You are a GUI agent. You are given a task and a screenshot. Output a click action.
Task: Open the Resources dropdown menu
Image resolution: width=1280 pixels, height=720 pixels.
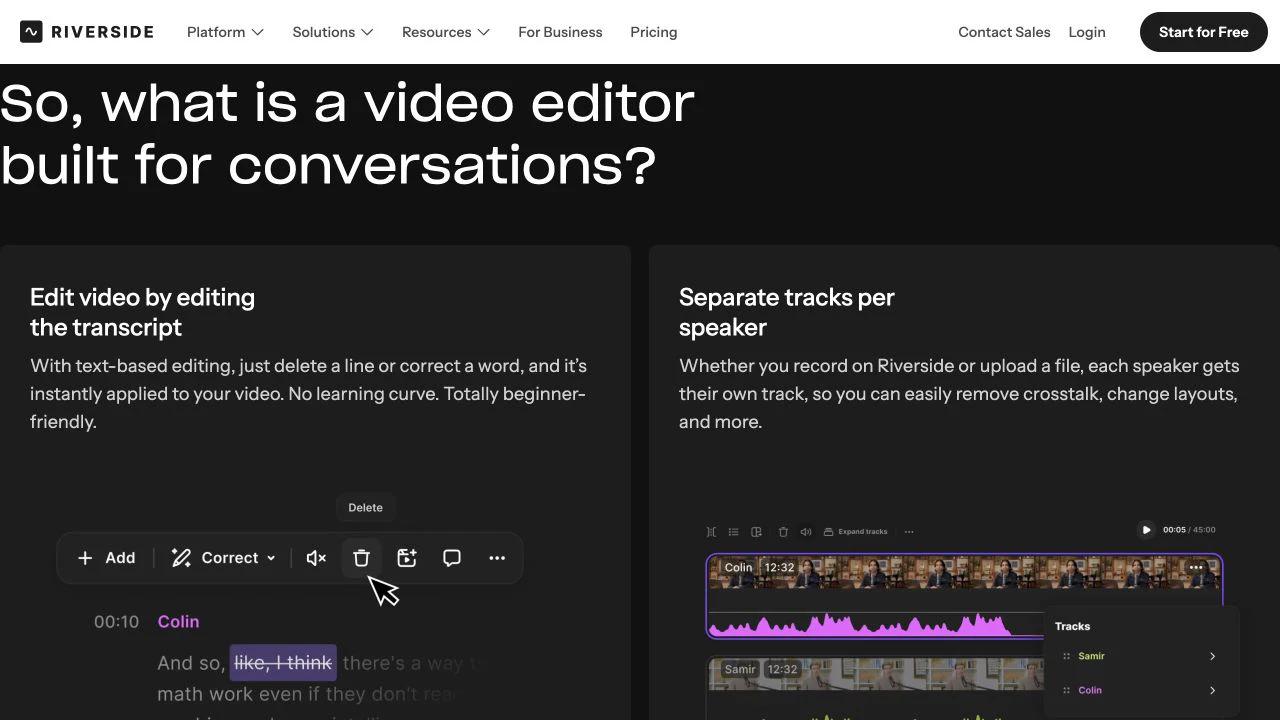[x=446, y=32]
